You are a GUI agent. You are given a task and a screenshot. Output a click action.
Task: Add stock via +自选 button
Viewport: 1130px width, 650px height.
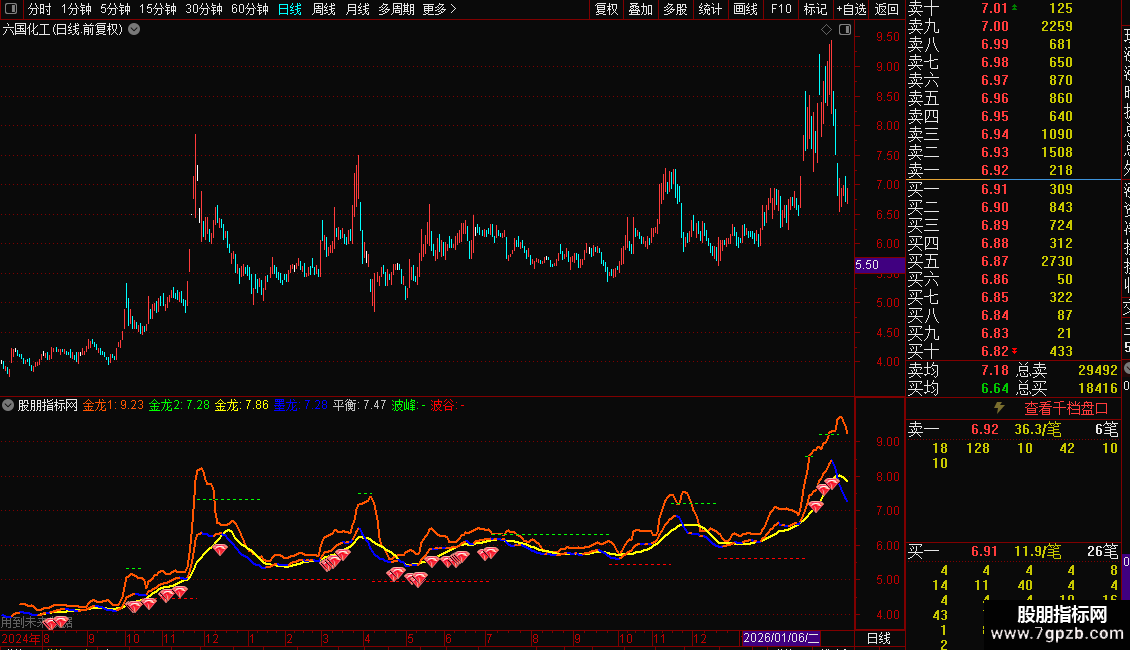point(851,9)
